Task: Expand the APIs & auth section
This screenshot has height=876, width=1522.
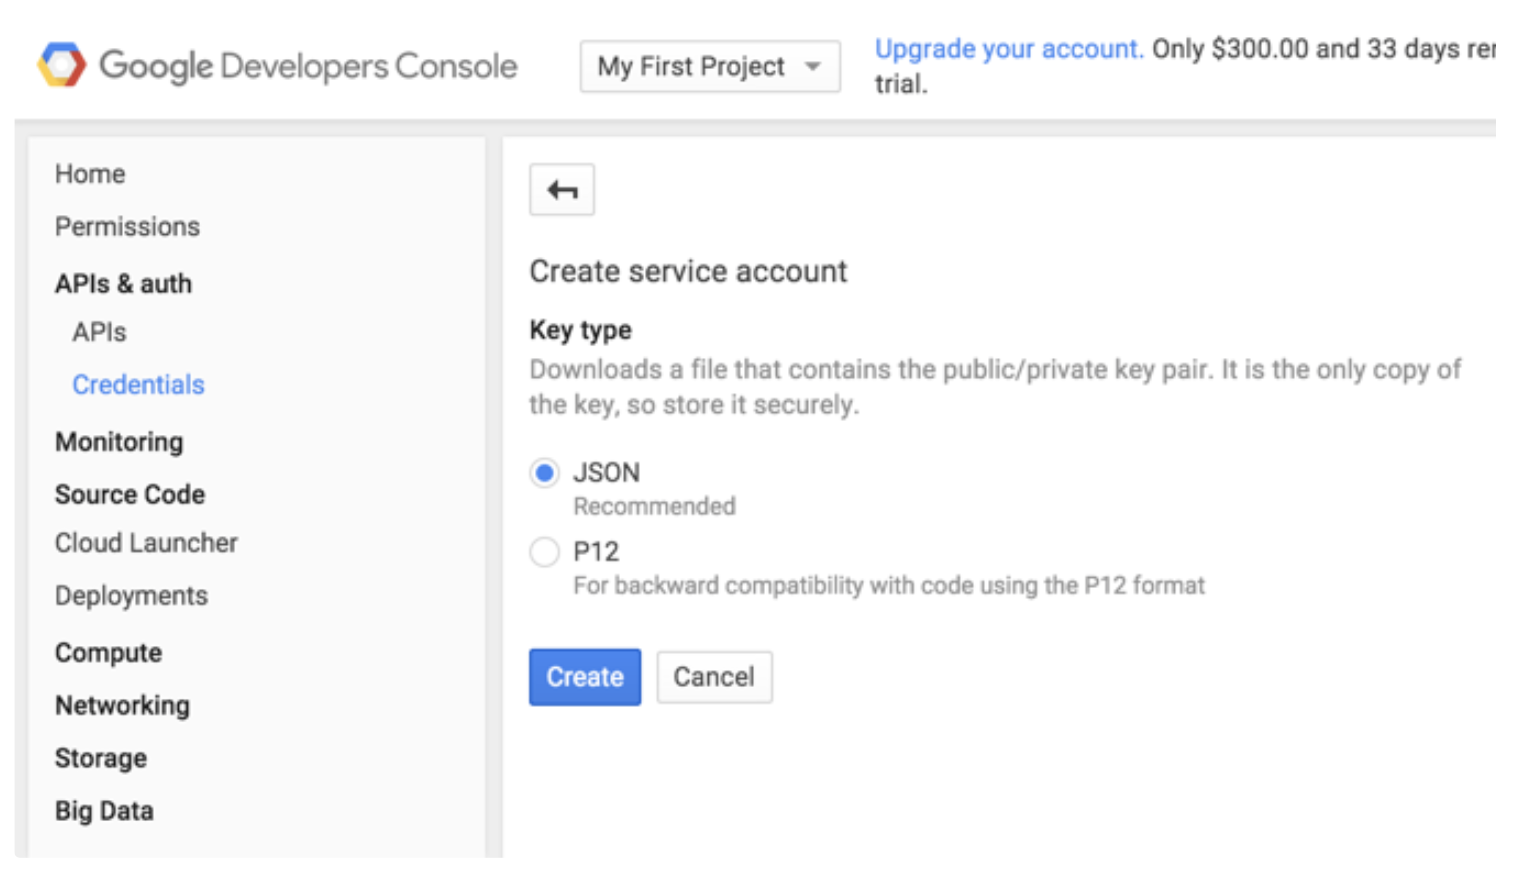Action: pos(123,284)
